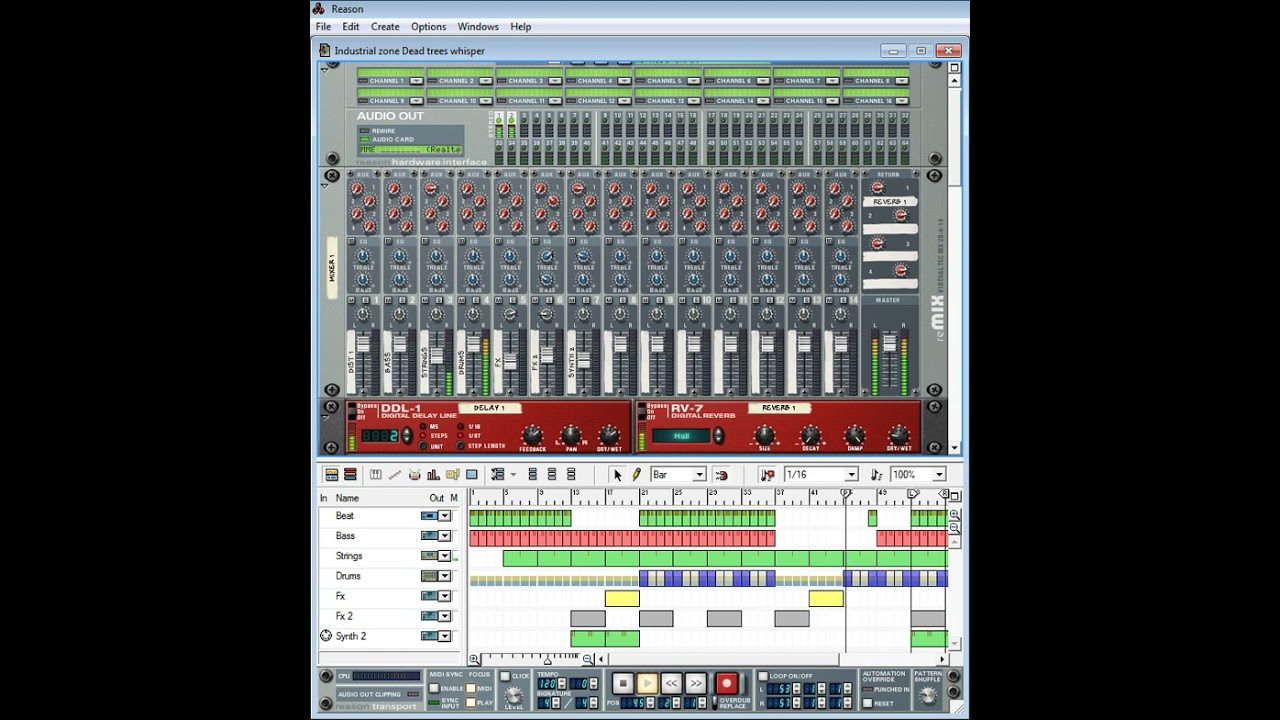Click the Play transport button
Image resolution: width=1280 pixels, height=720 pixels.
click(647, 683)
